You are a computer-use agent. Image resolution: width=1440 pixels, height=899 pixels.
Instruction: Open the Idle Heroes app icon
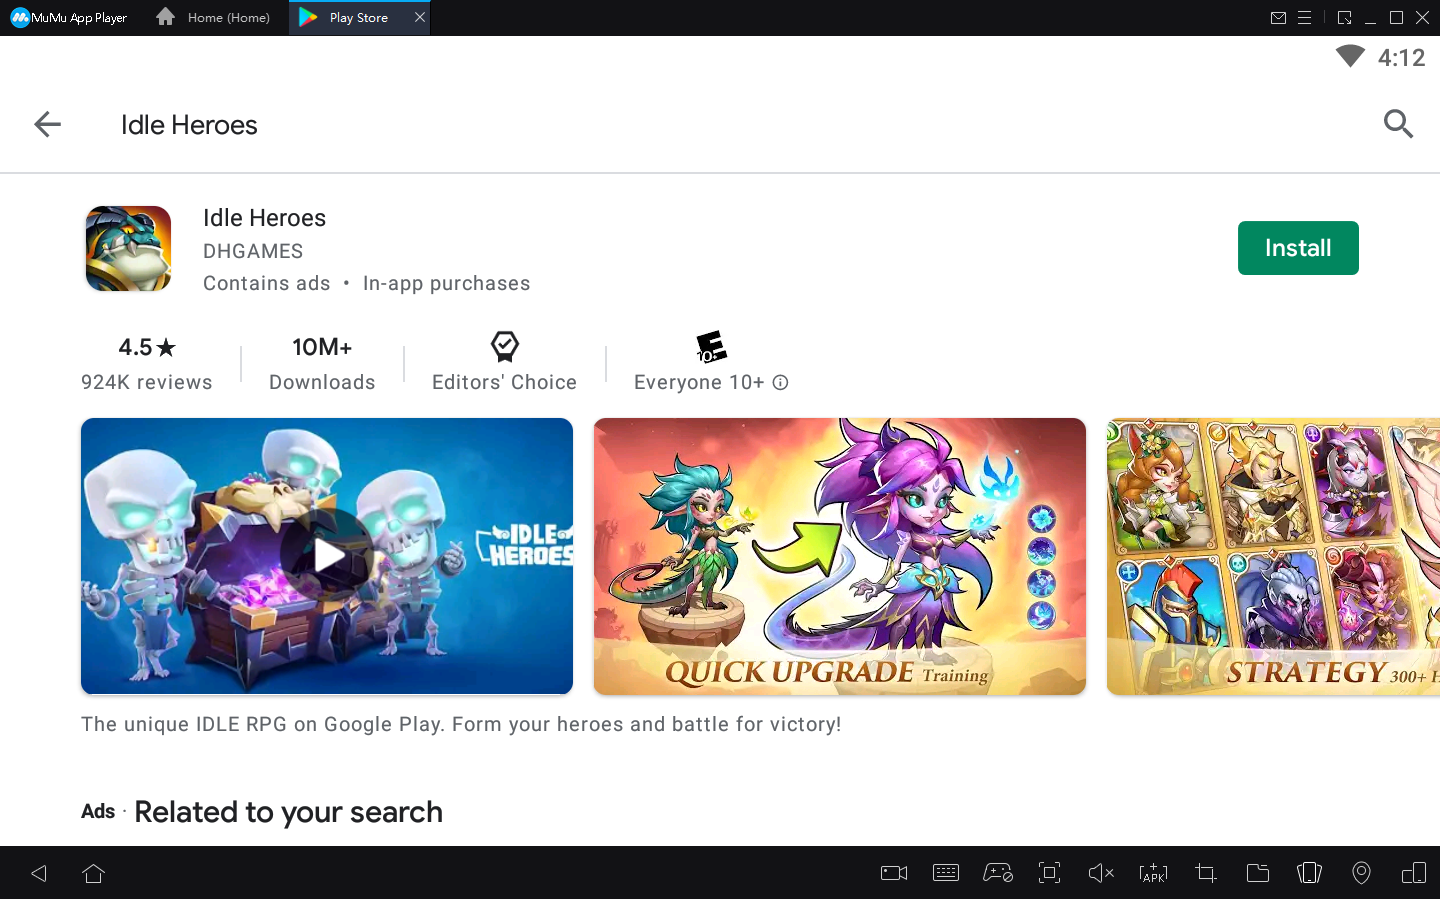coord(128,249)
